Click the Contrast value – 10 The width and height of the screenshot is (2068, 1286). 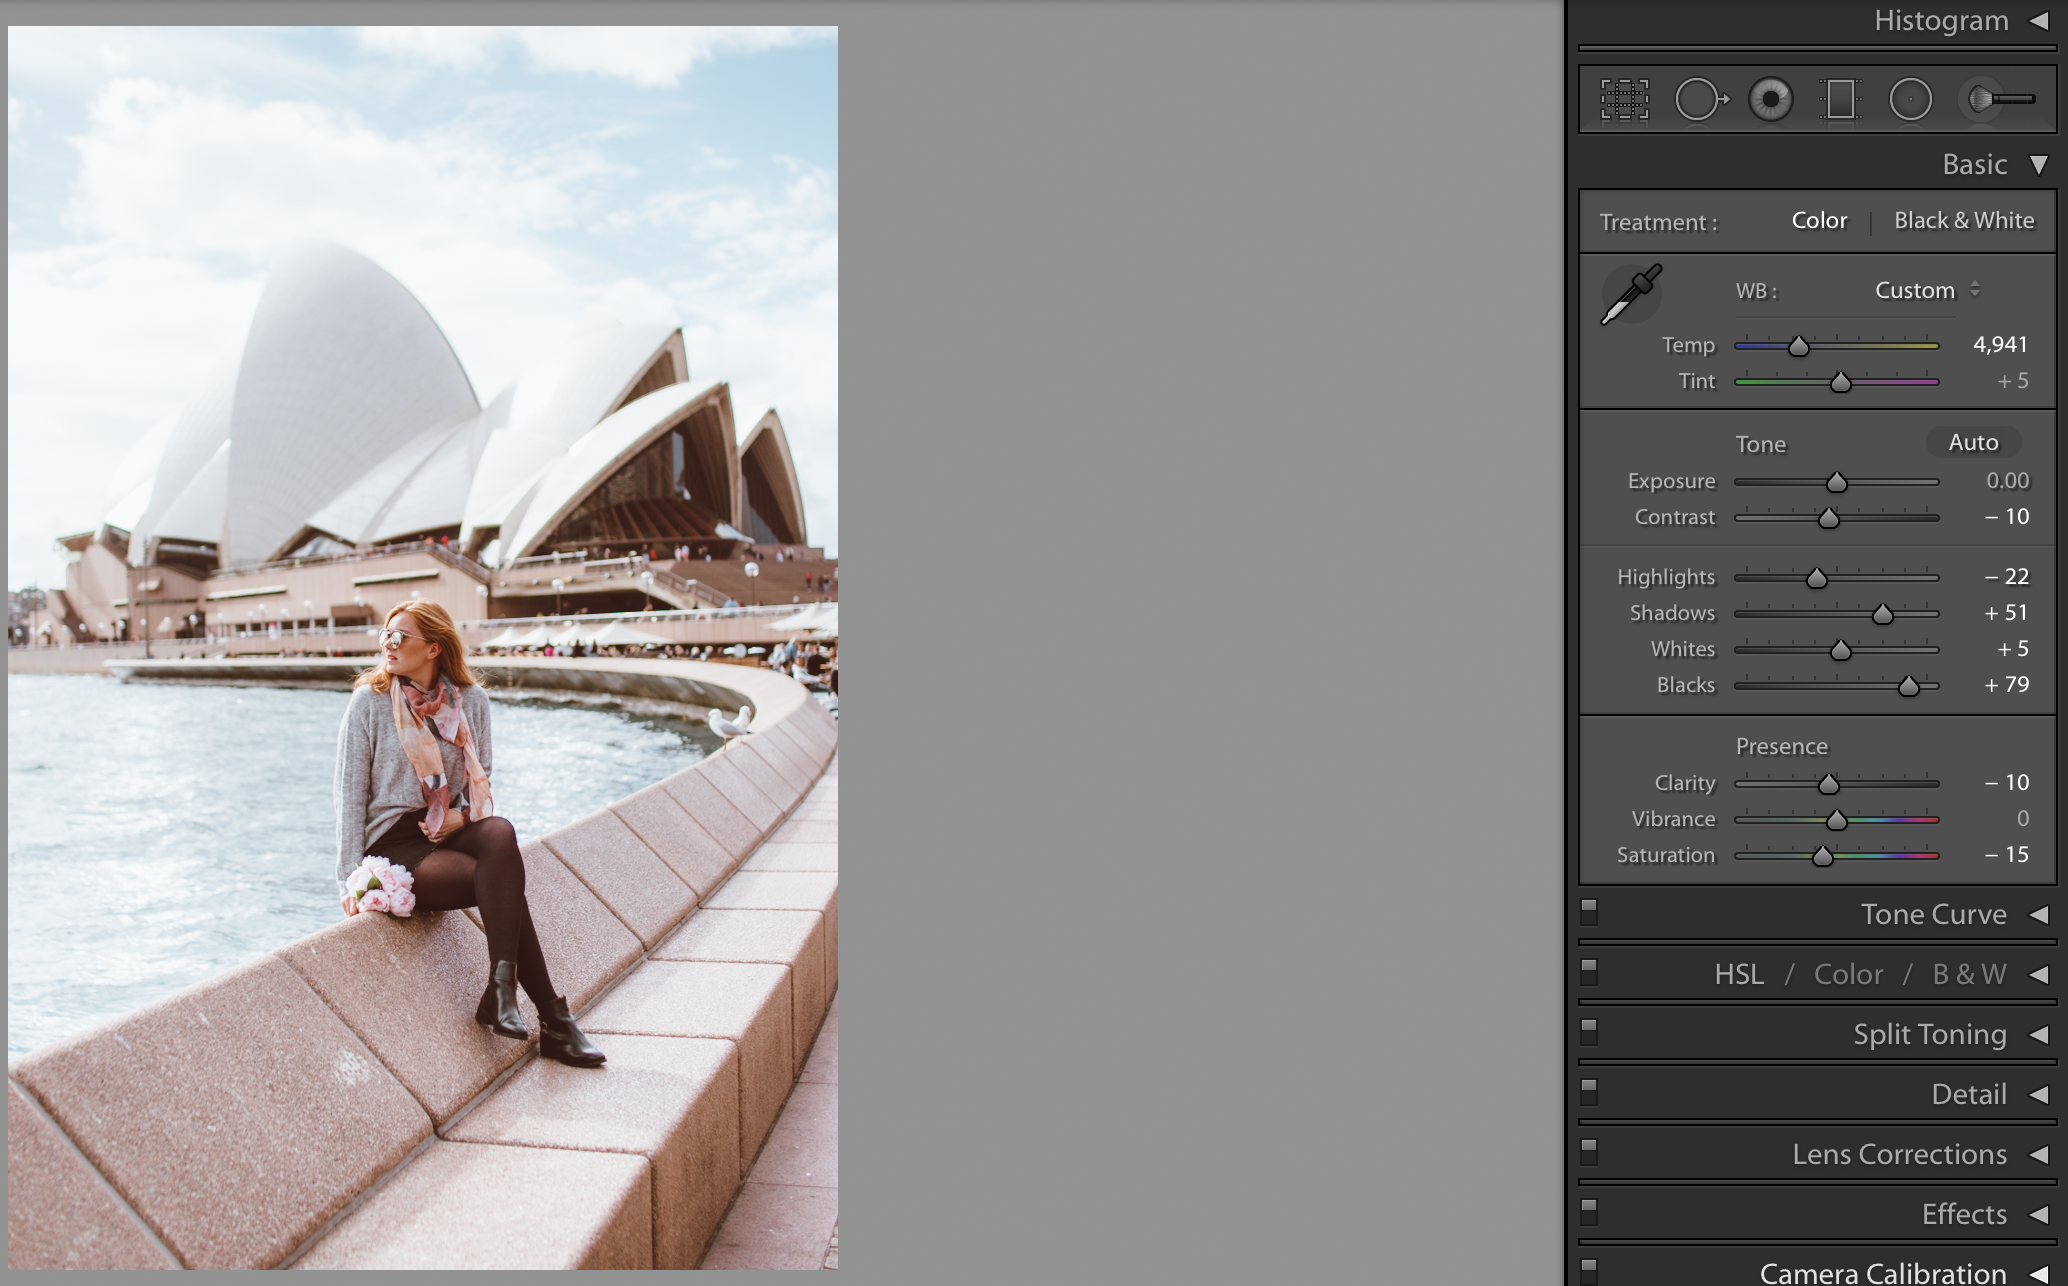click(x=2007, y=517)
